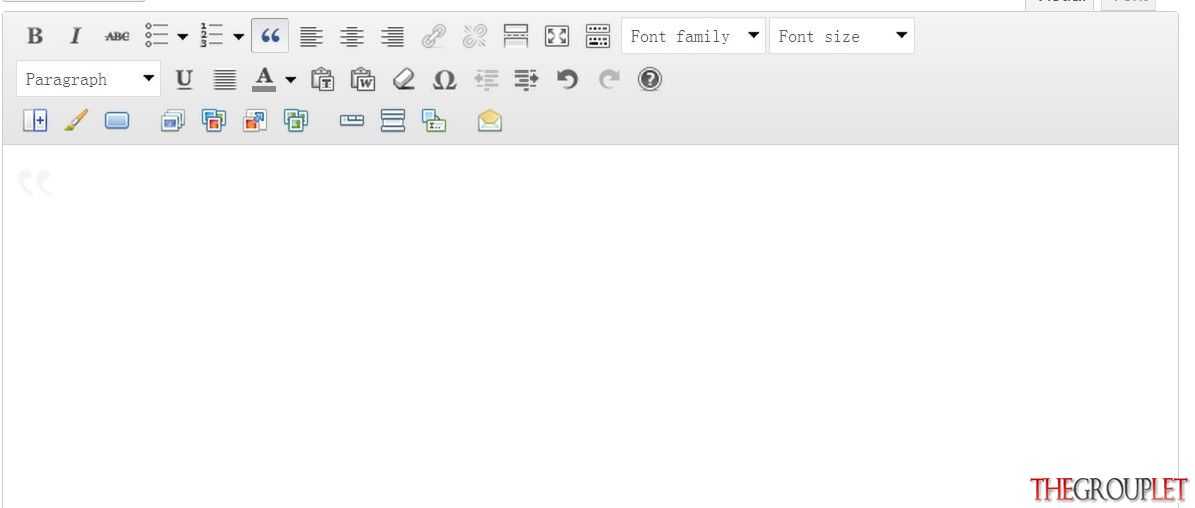Insert special character with Omega icon

[444, 79]
